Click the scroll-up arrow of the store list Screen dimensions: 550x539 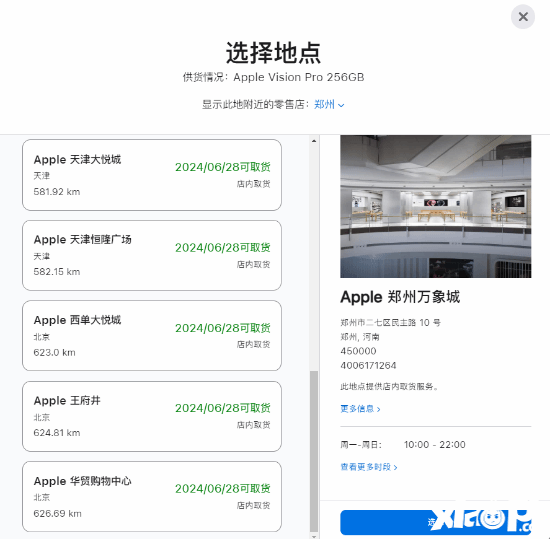click(x=314, y=141)
